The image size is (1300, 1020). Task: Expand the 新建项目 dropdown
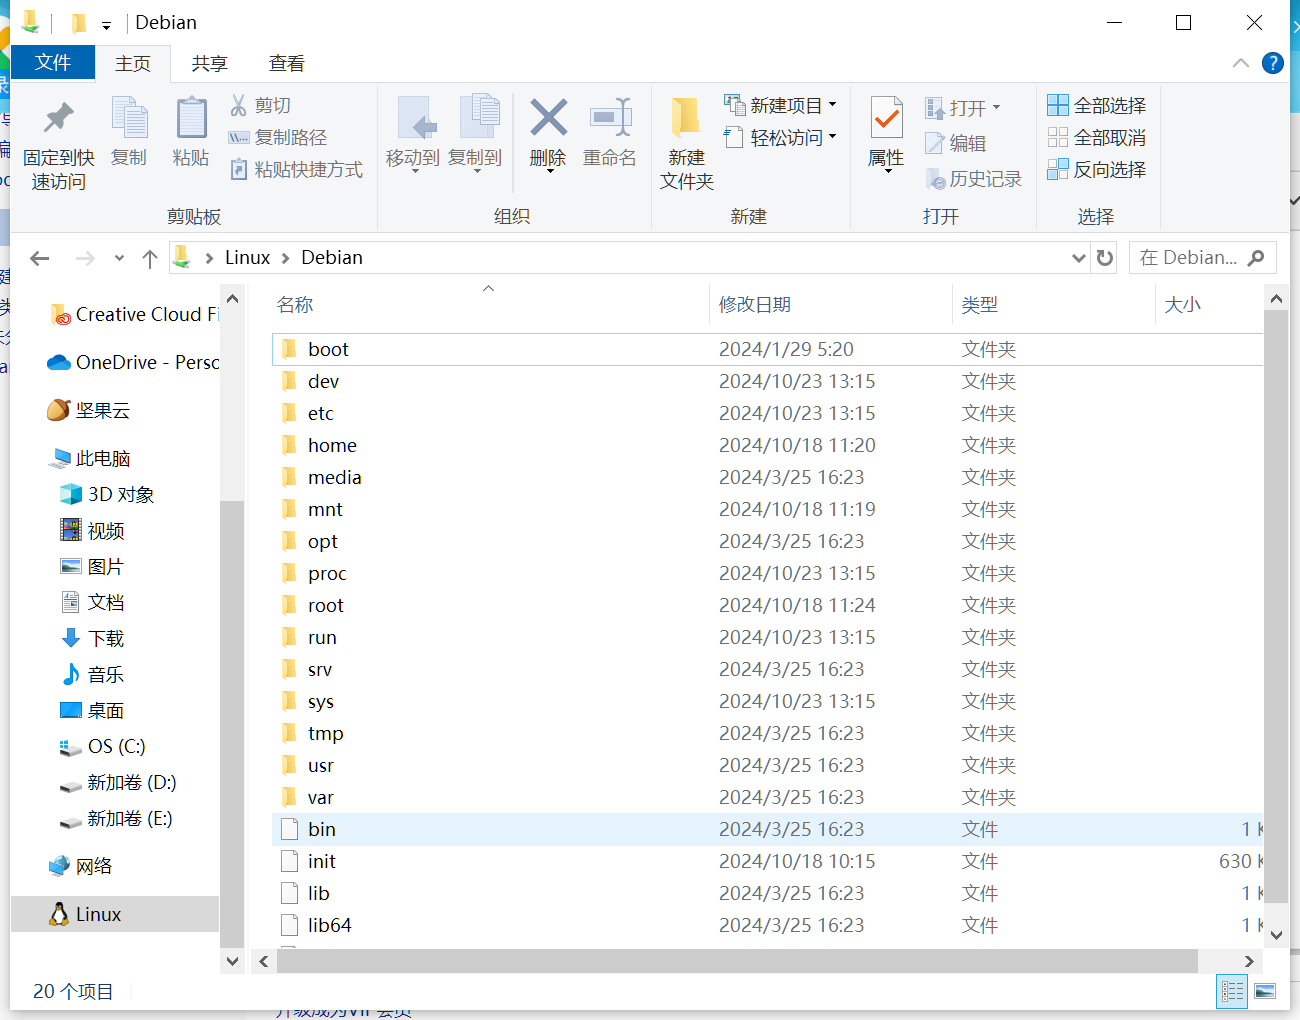point(832,105)
